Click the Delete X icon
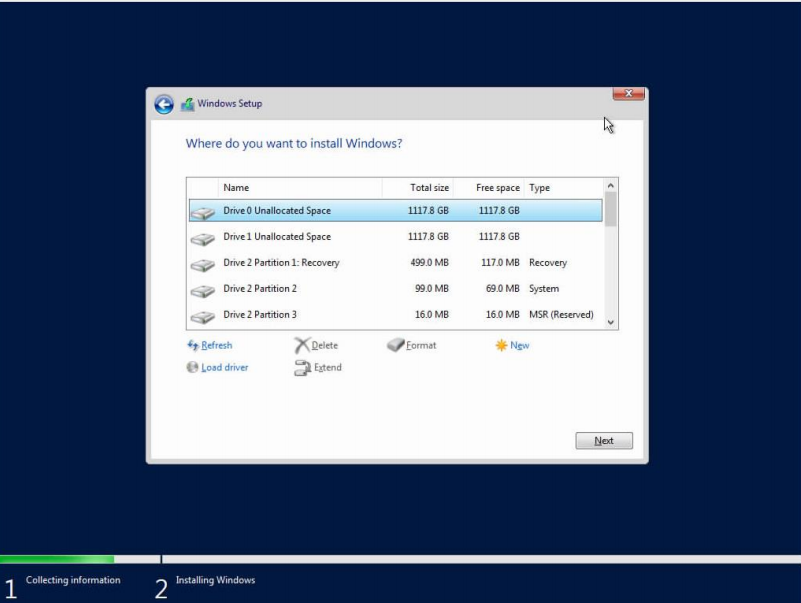Screen dimensions: 801x603 (x=302, y=345)
